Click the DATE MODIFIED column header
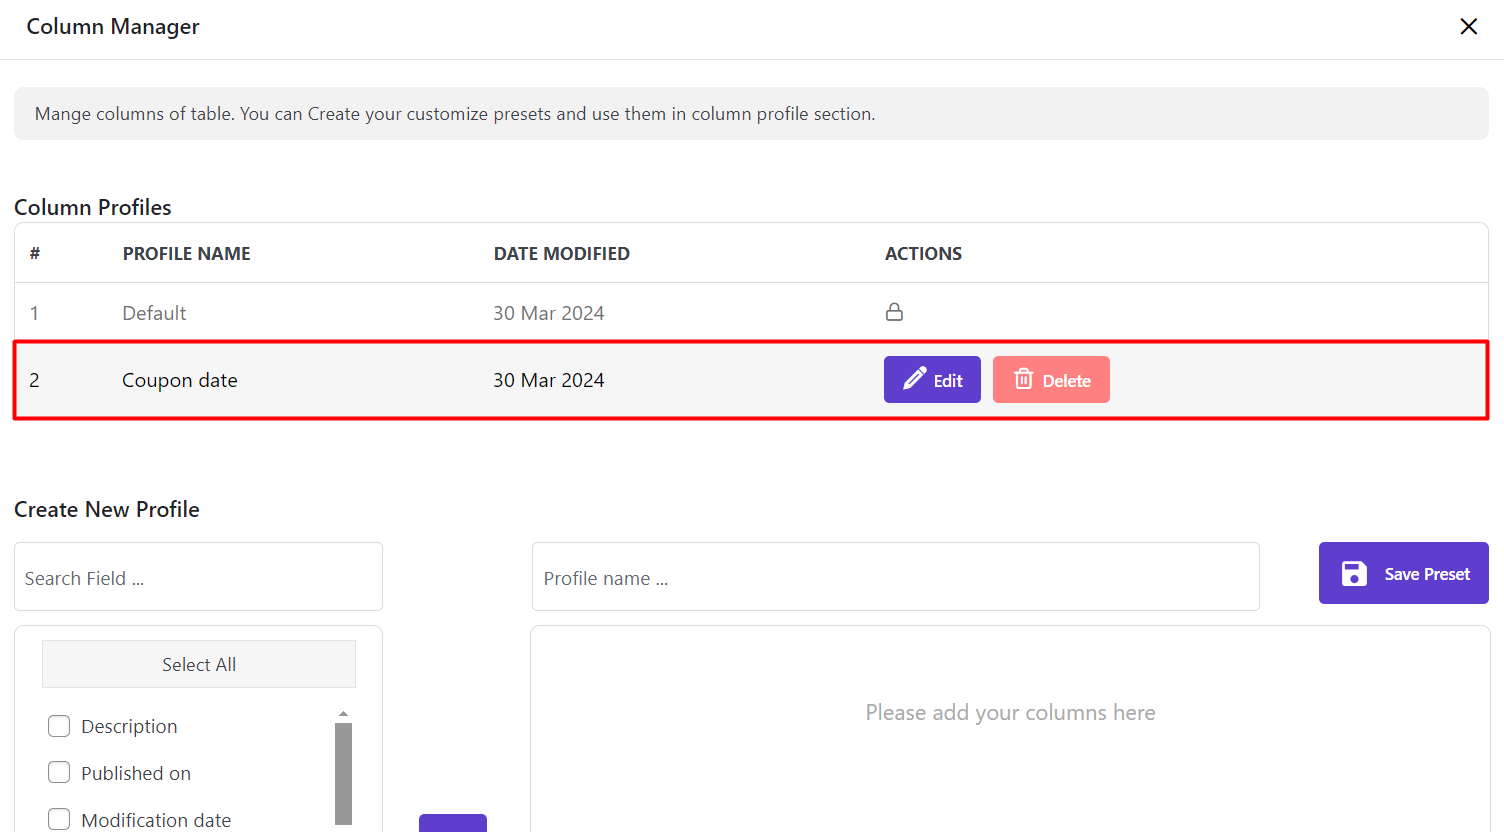Screen dimensions: 1504x832 [561, 254]
